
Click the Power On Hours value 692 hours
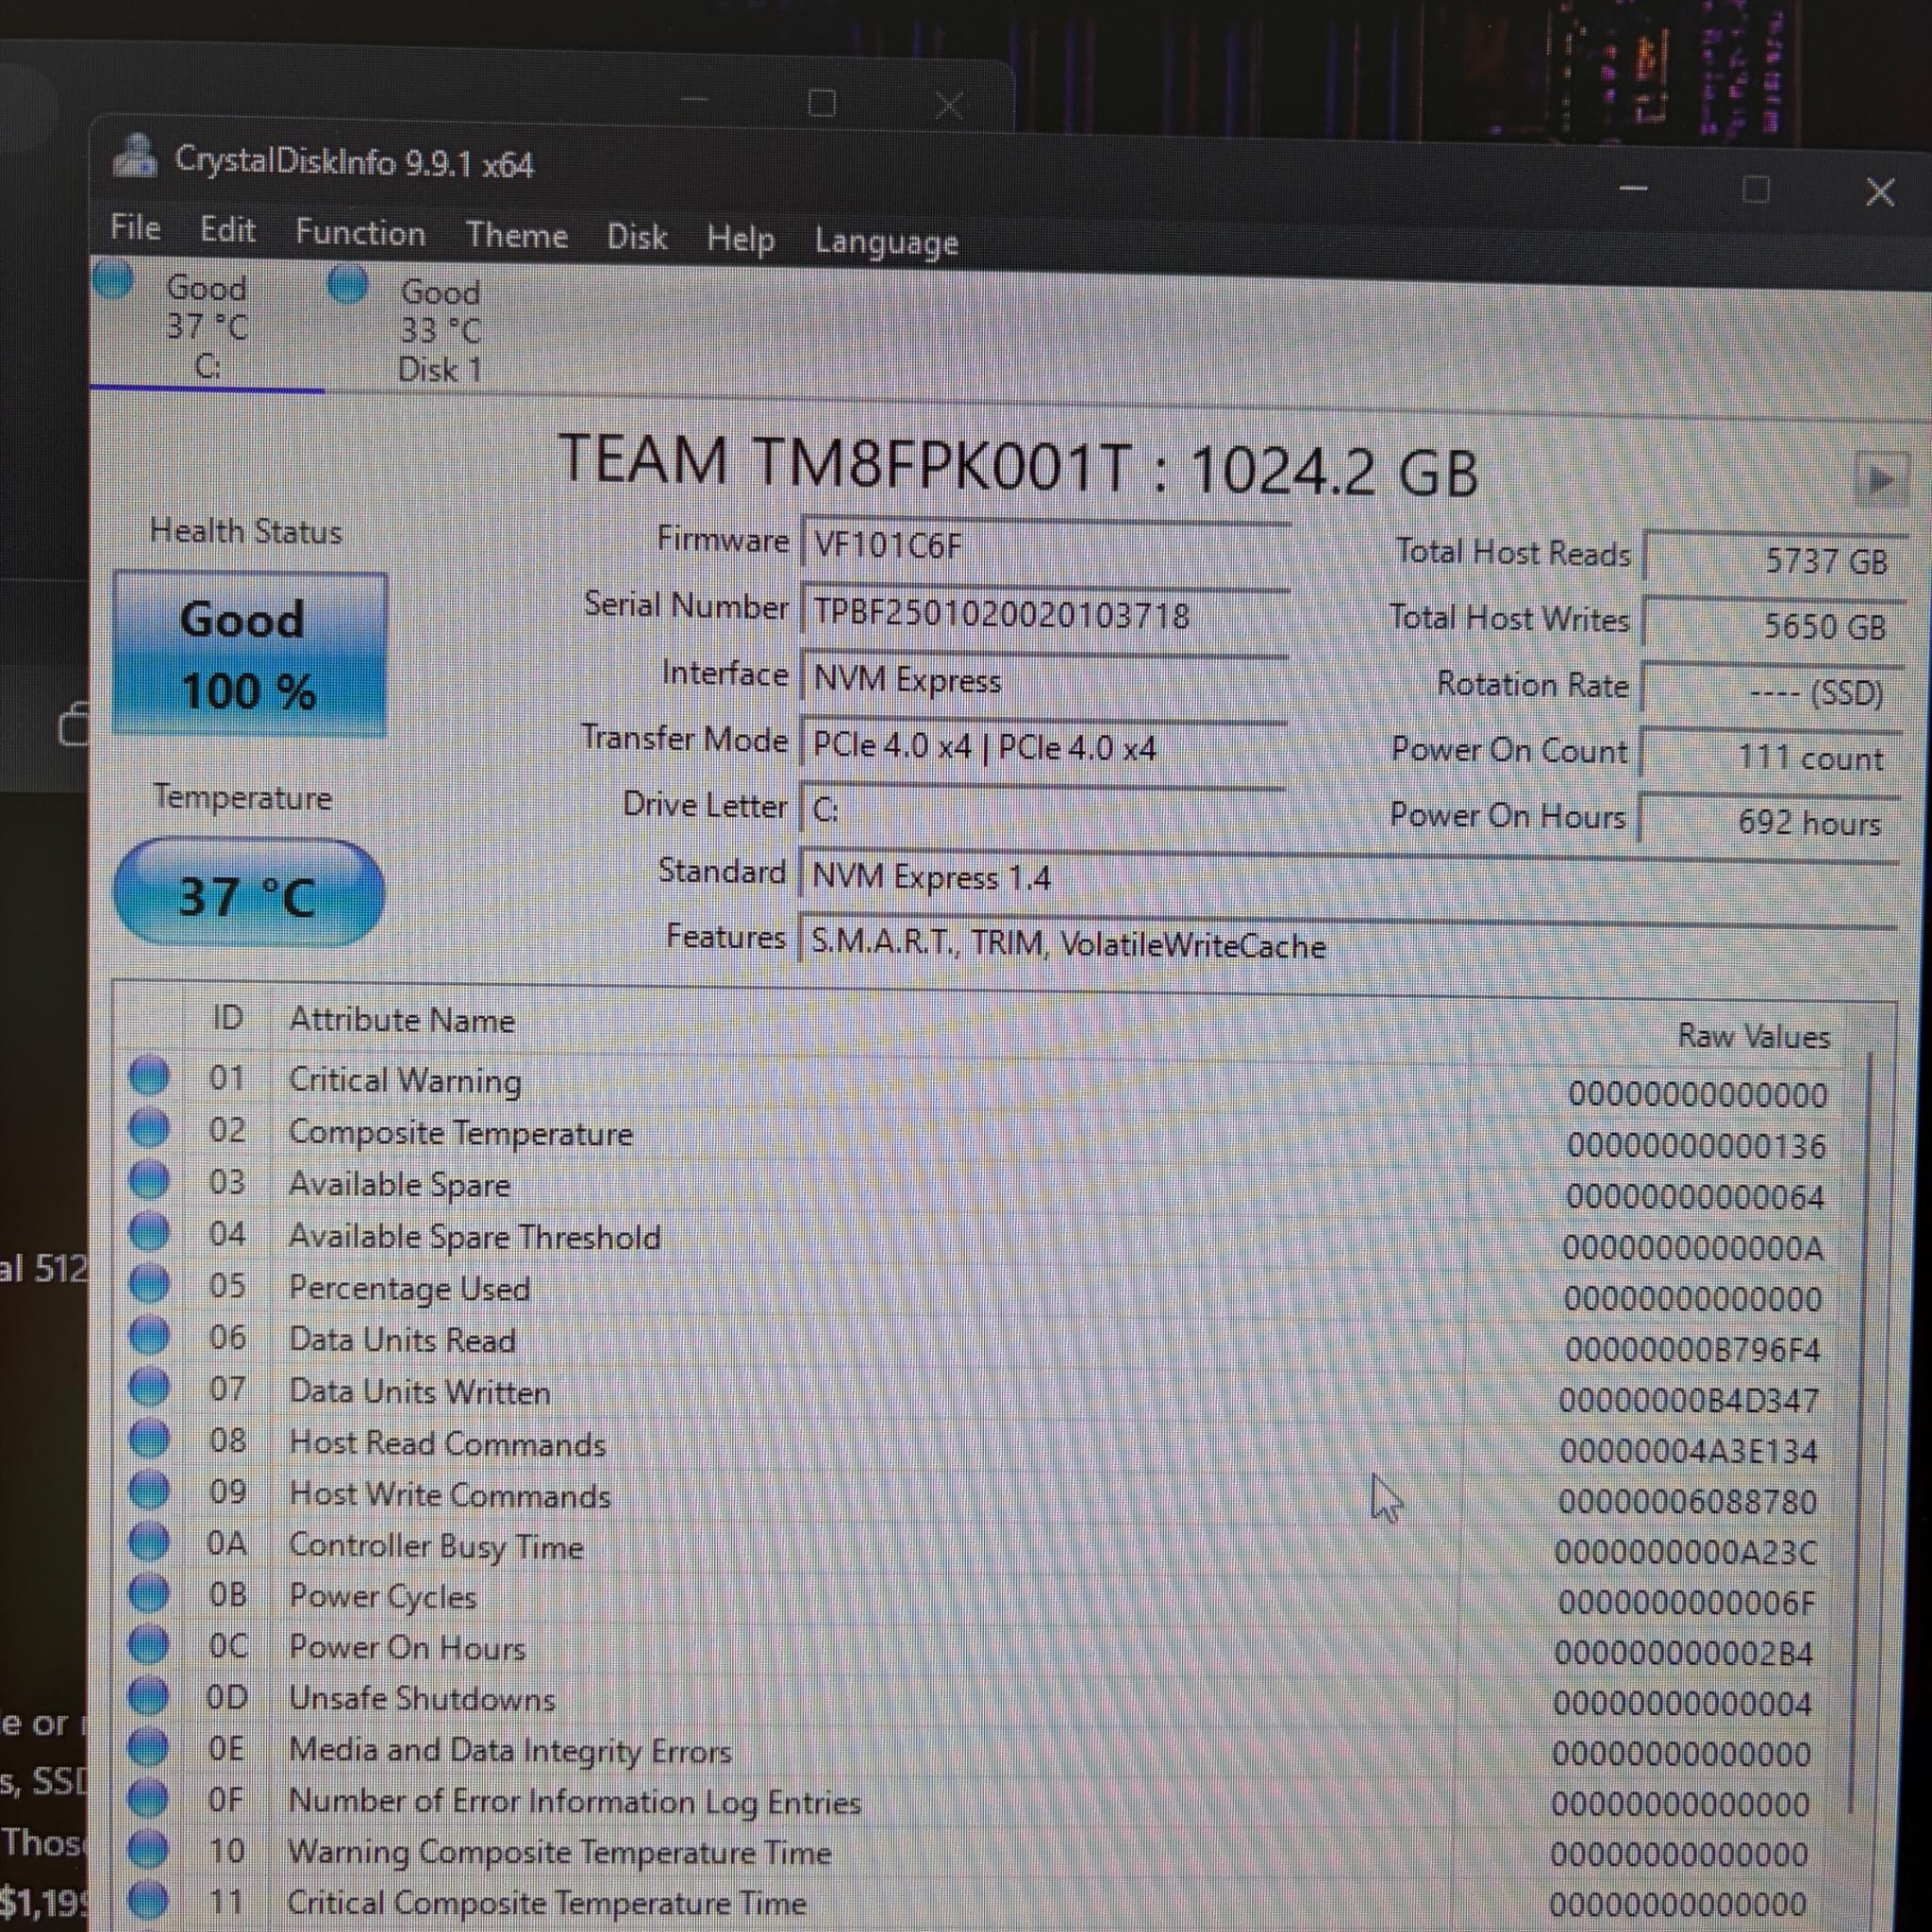(x=1769, y=822)
